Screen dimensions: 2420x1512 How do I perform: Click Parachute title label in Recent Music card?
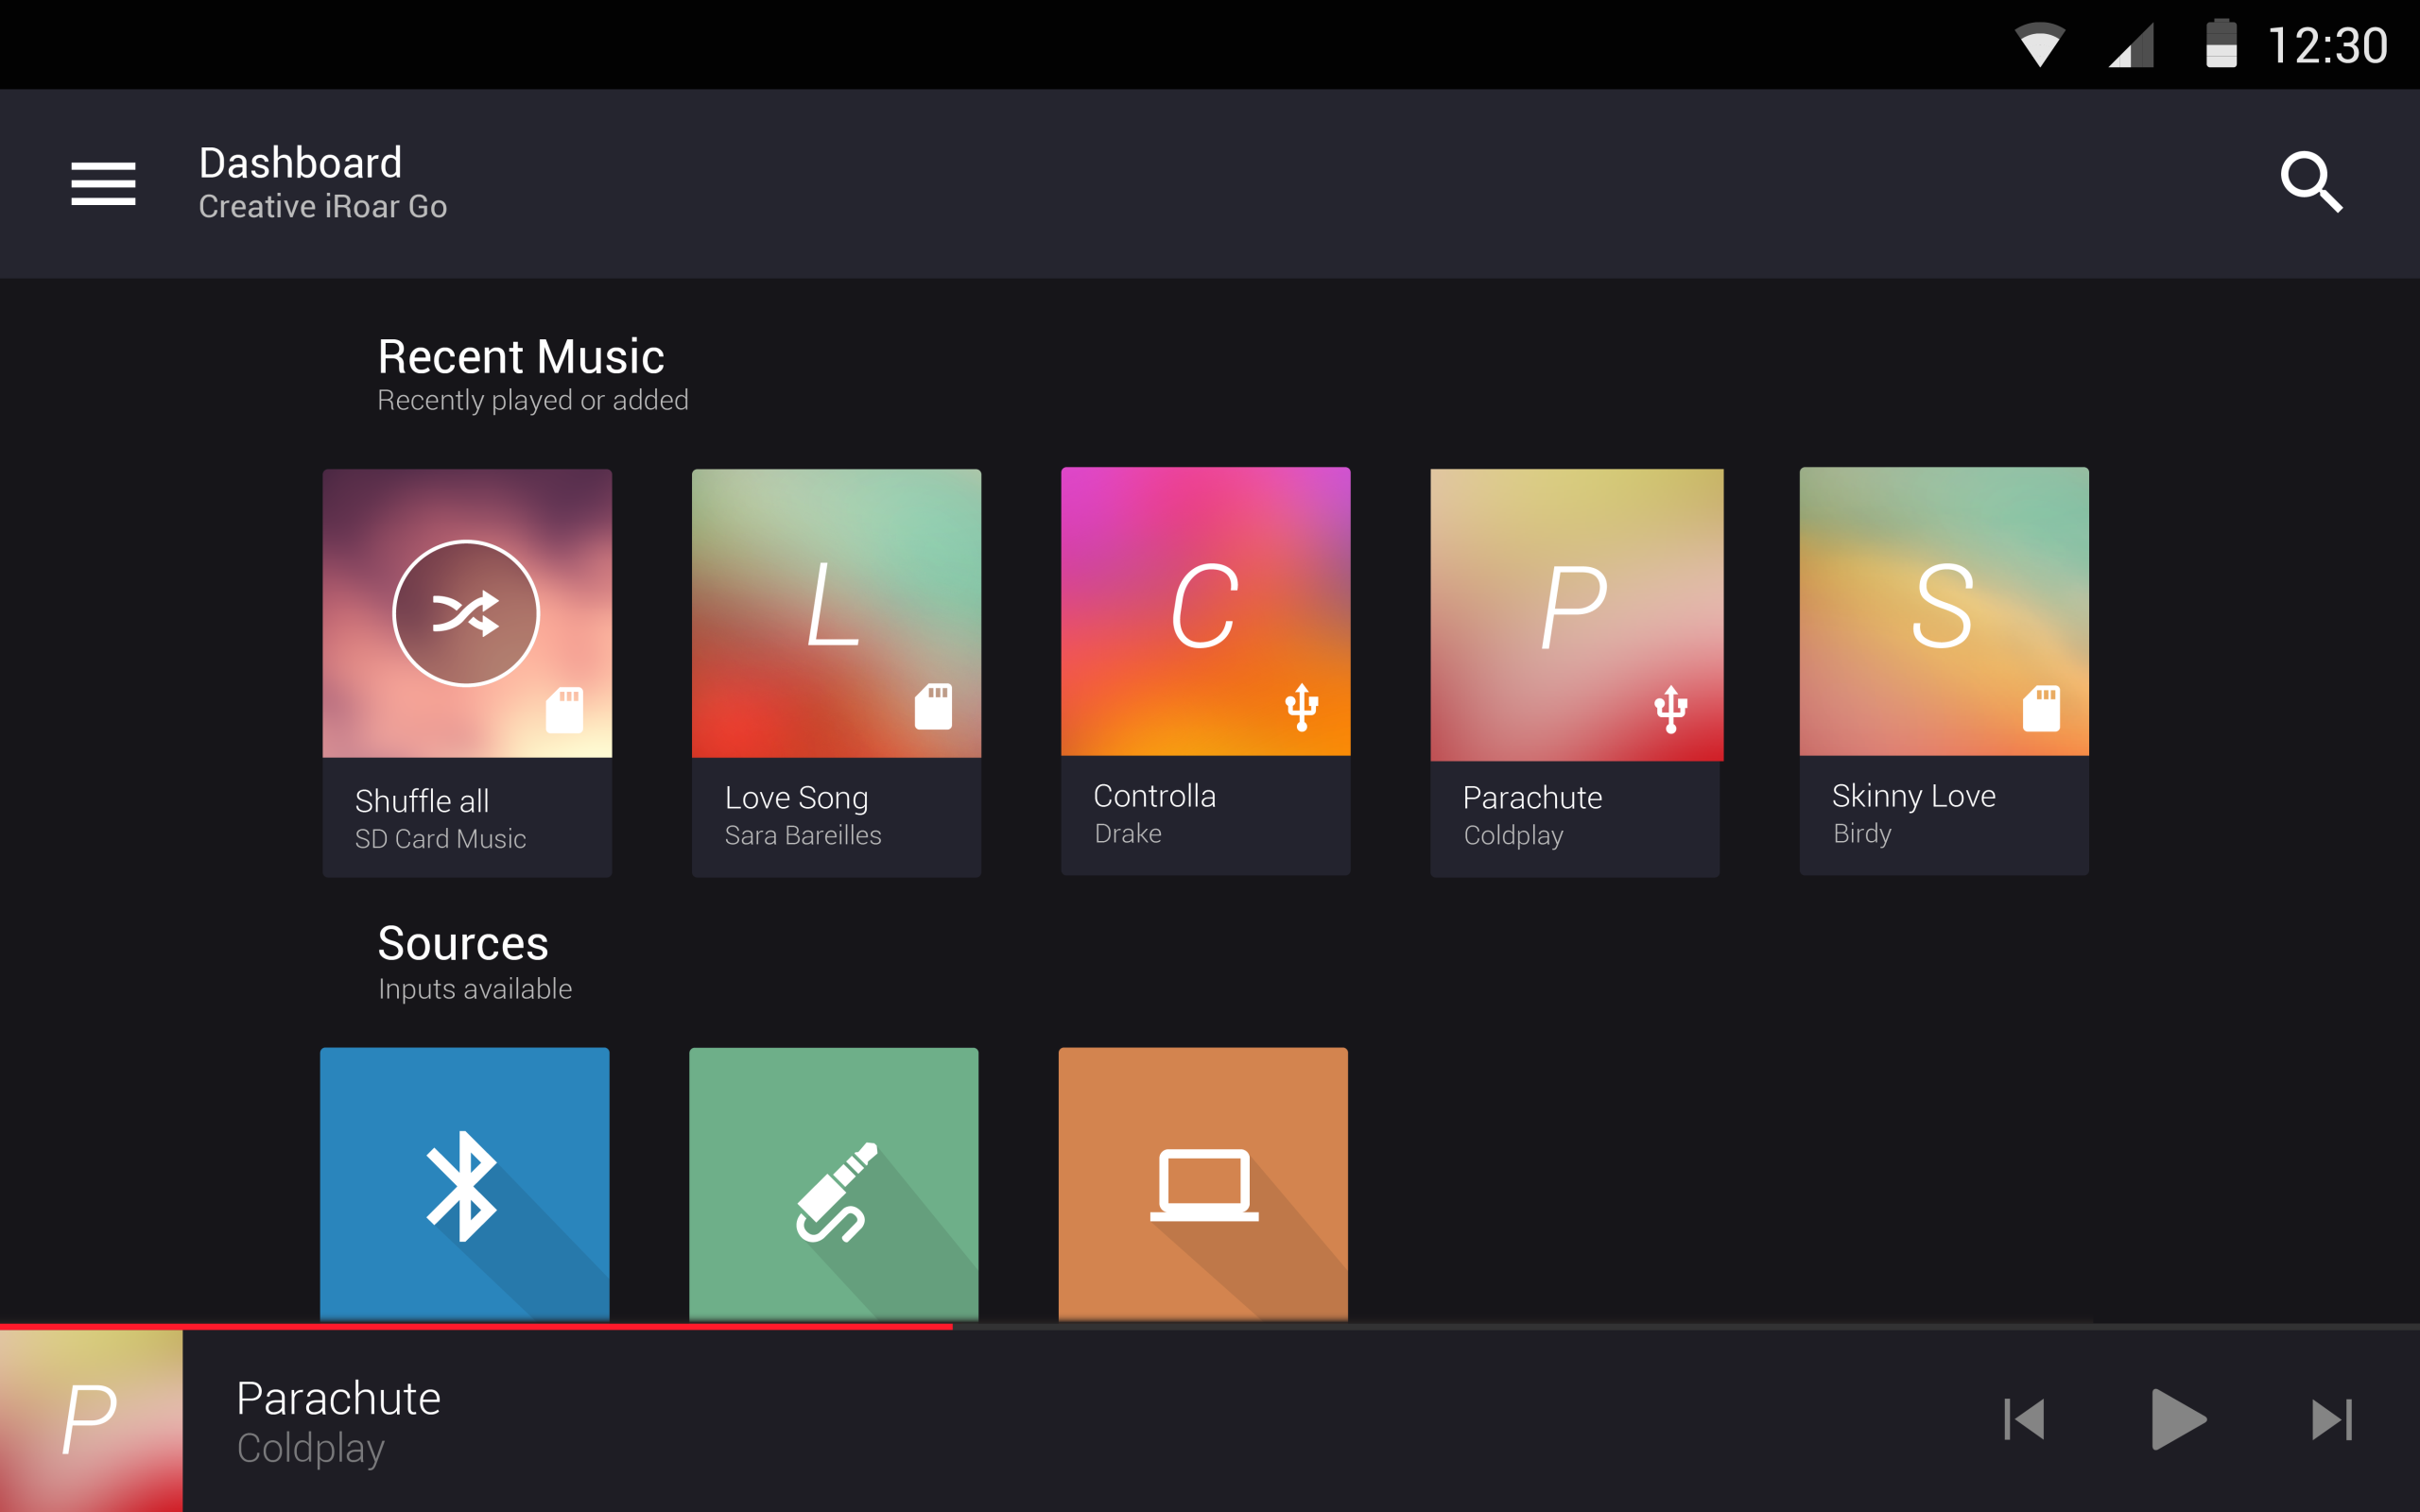(1532, 798)
